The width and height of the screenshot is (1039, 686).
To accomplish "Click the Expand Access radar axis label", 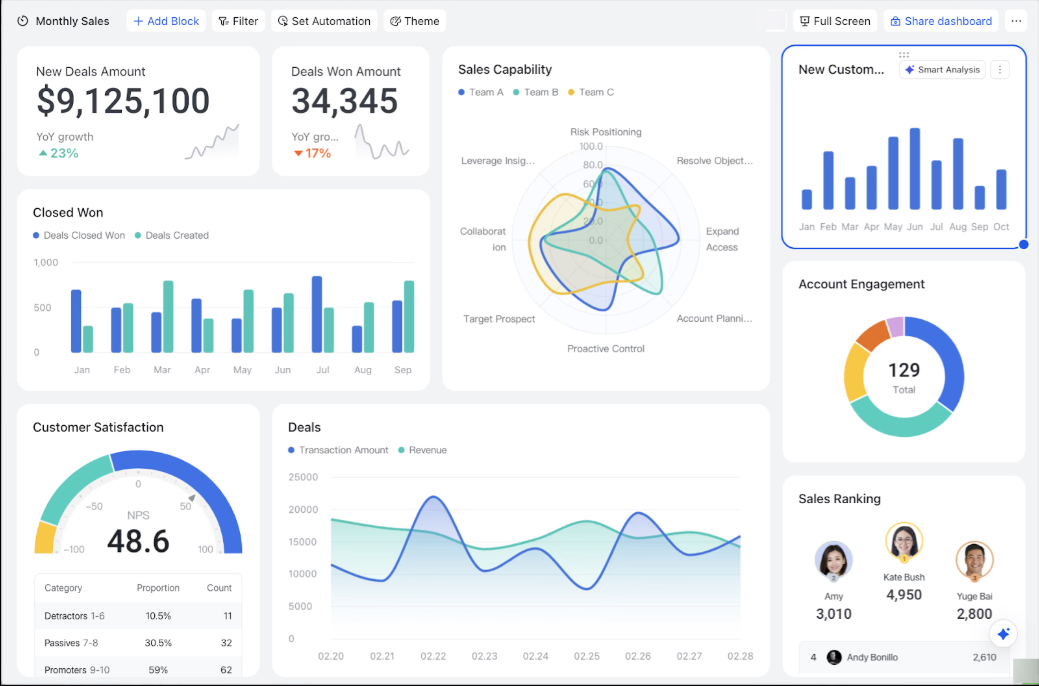I will (722, 239).
